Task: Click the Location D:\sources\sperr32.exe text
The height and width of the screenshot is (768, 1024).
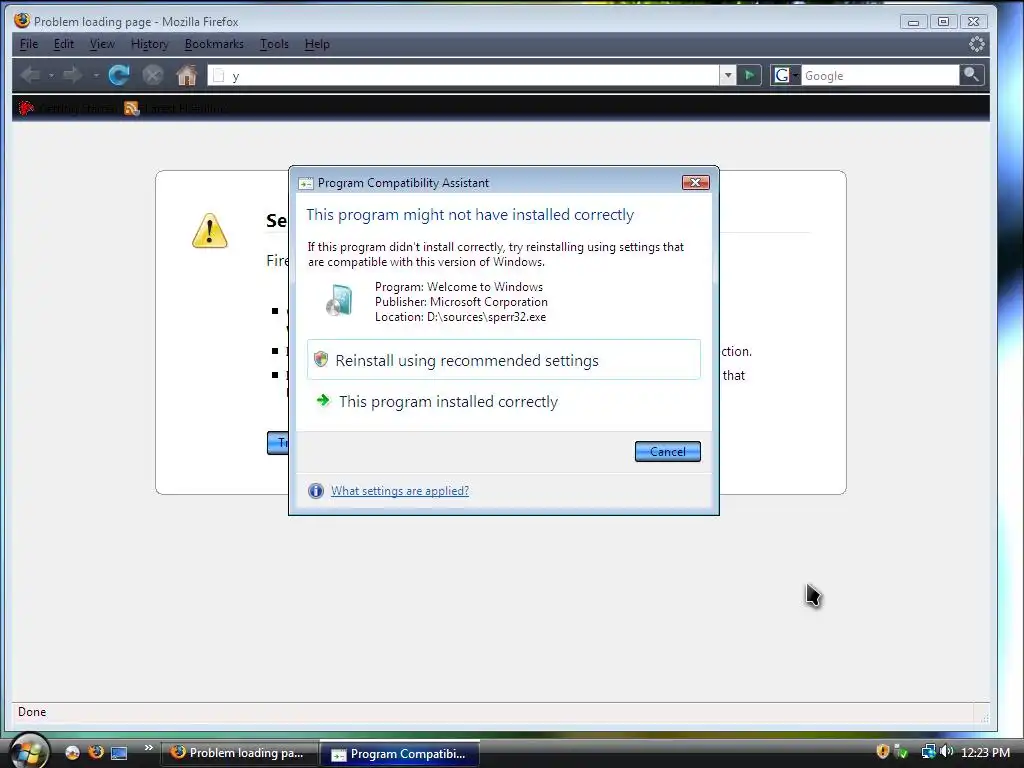Action: tap(460, 317)
